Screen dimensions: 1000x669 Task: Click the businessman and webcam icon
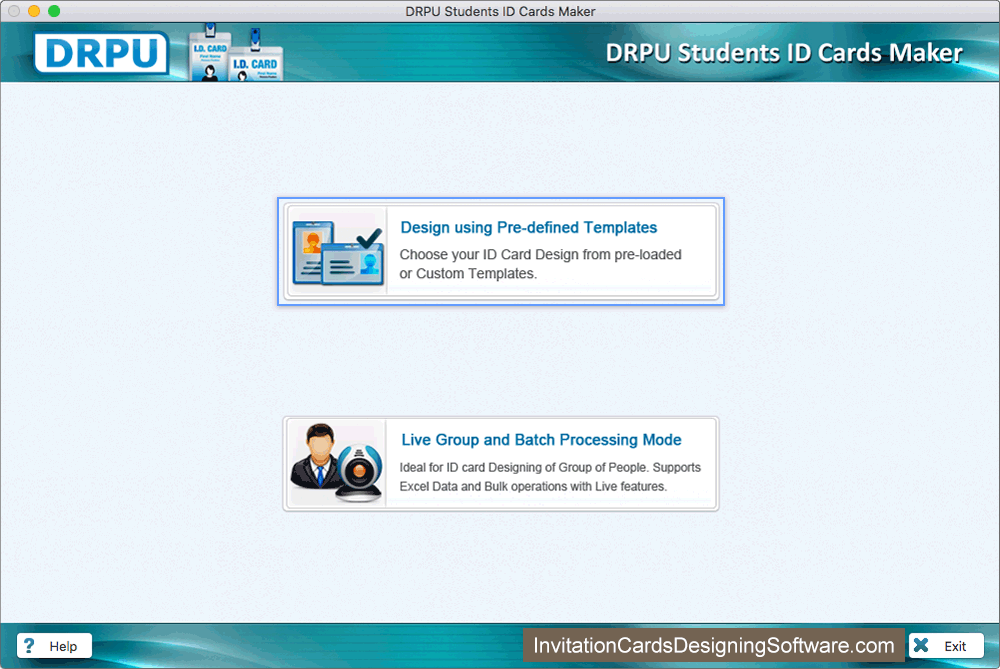click(336, 462)
